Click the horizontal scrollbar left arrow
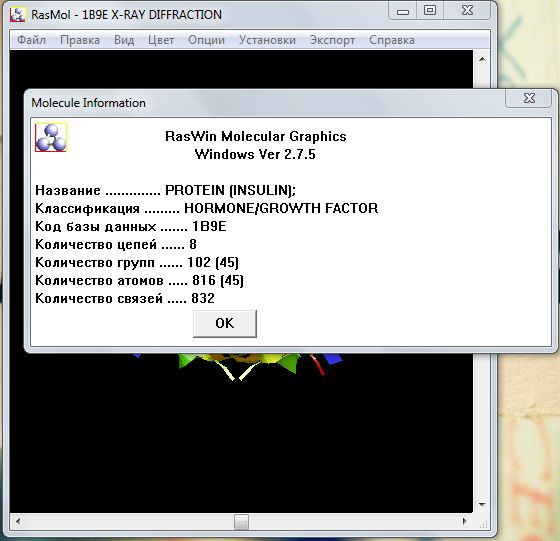Image resolution: width=560 pixels, height=541 pixels. click(18, 521)
